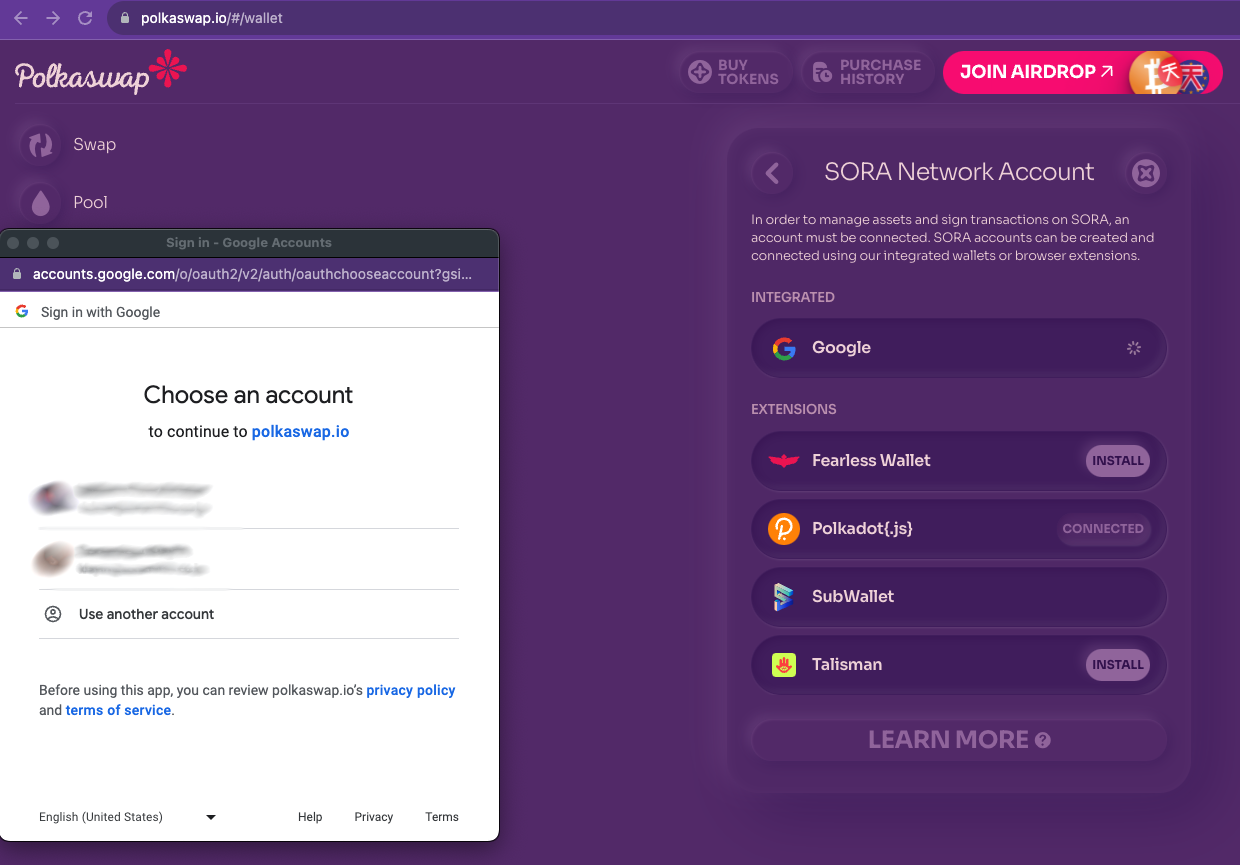Click the second account avatar

point(53,560)
